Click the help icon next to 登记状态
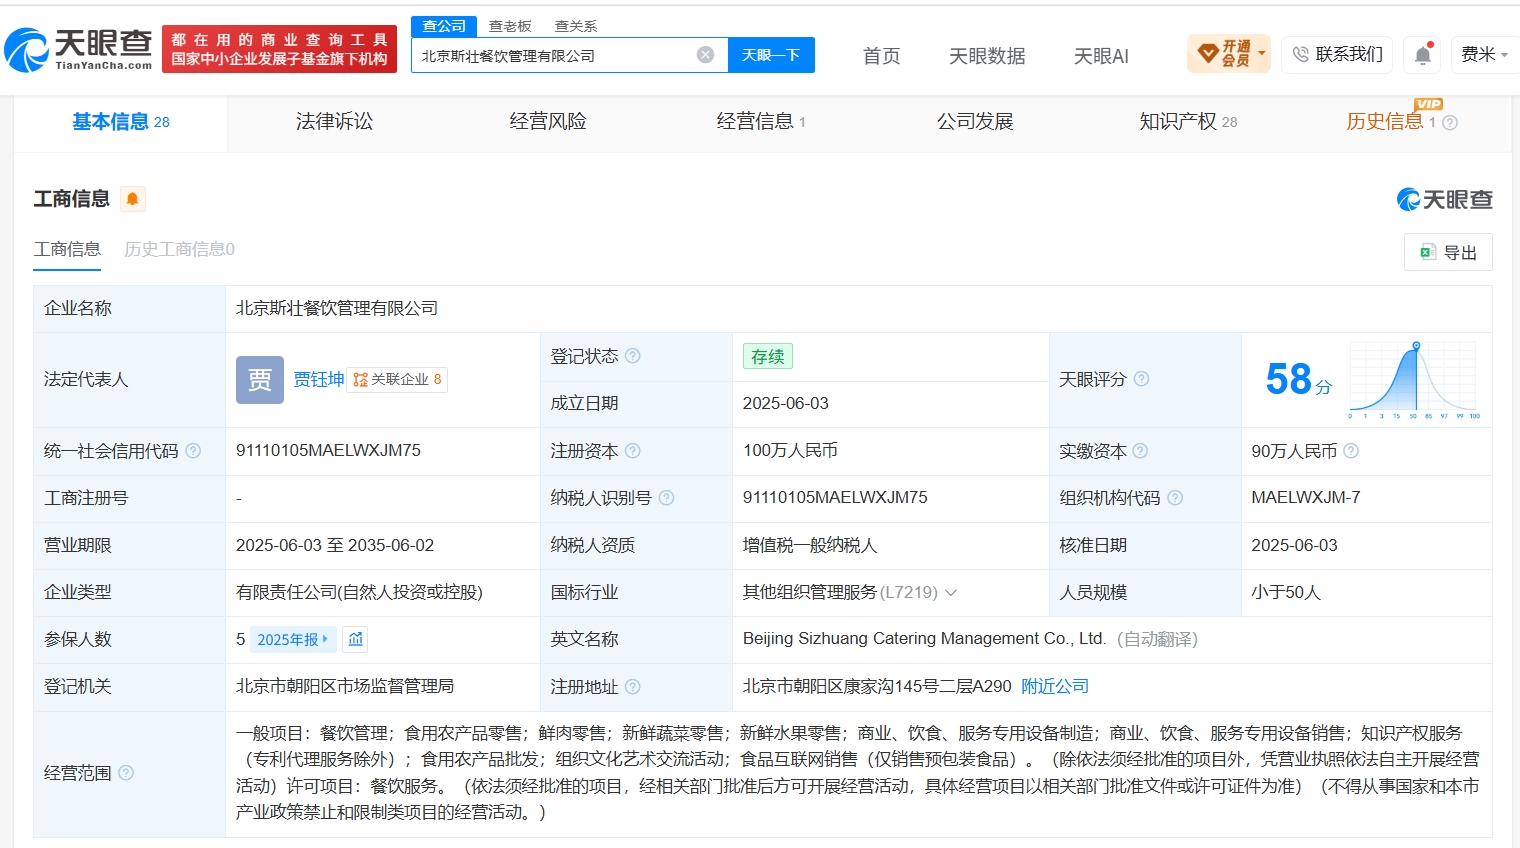Screen dimensions: 1520x848 [633, 356]
